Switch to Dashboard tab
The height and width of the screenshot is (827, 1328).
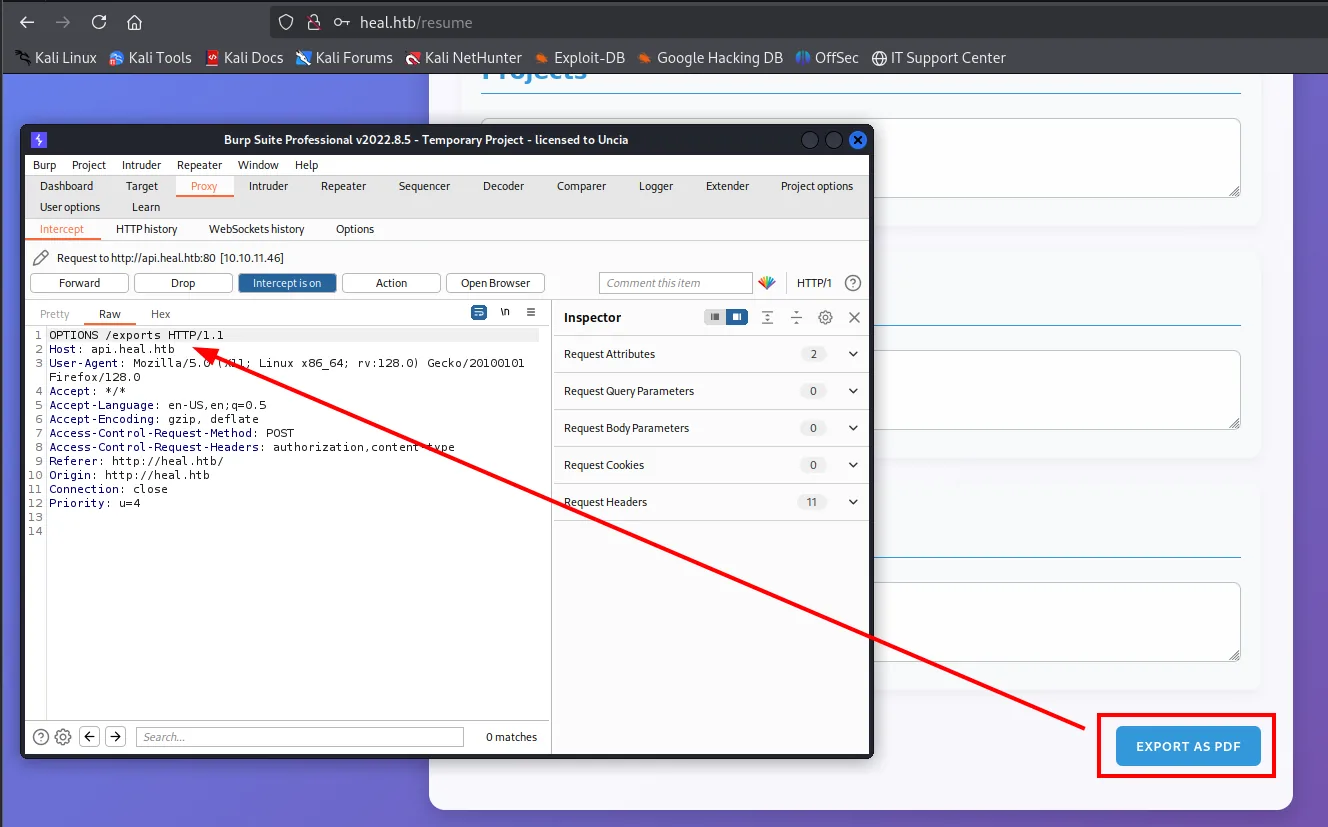click(x=67, y=186)
